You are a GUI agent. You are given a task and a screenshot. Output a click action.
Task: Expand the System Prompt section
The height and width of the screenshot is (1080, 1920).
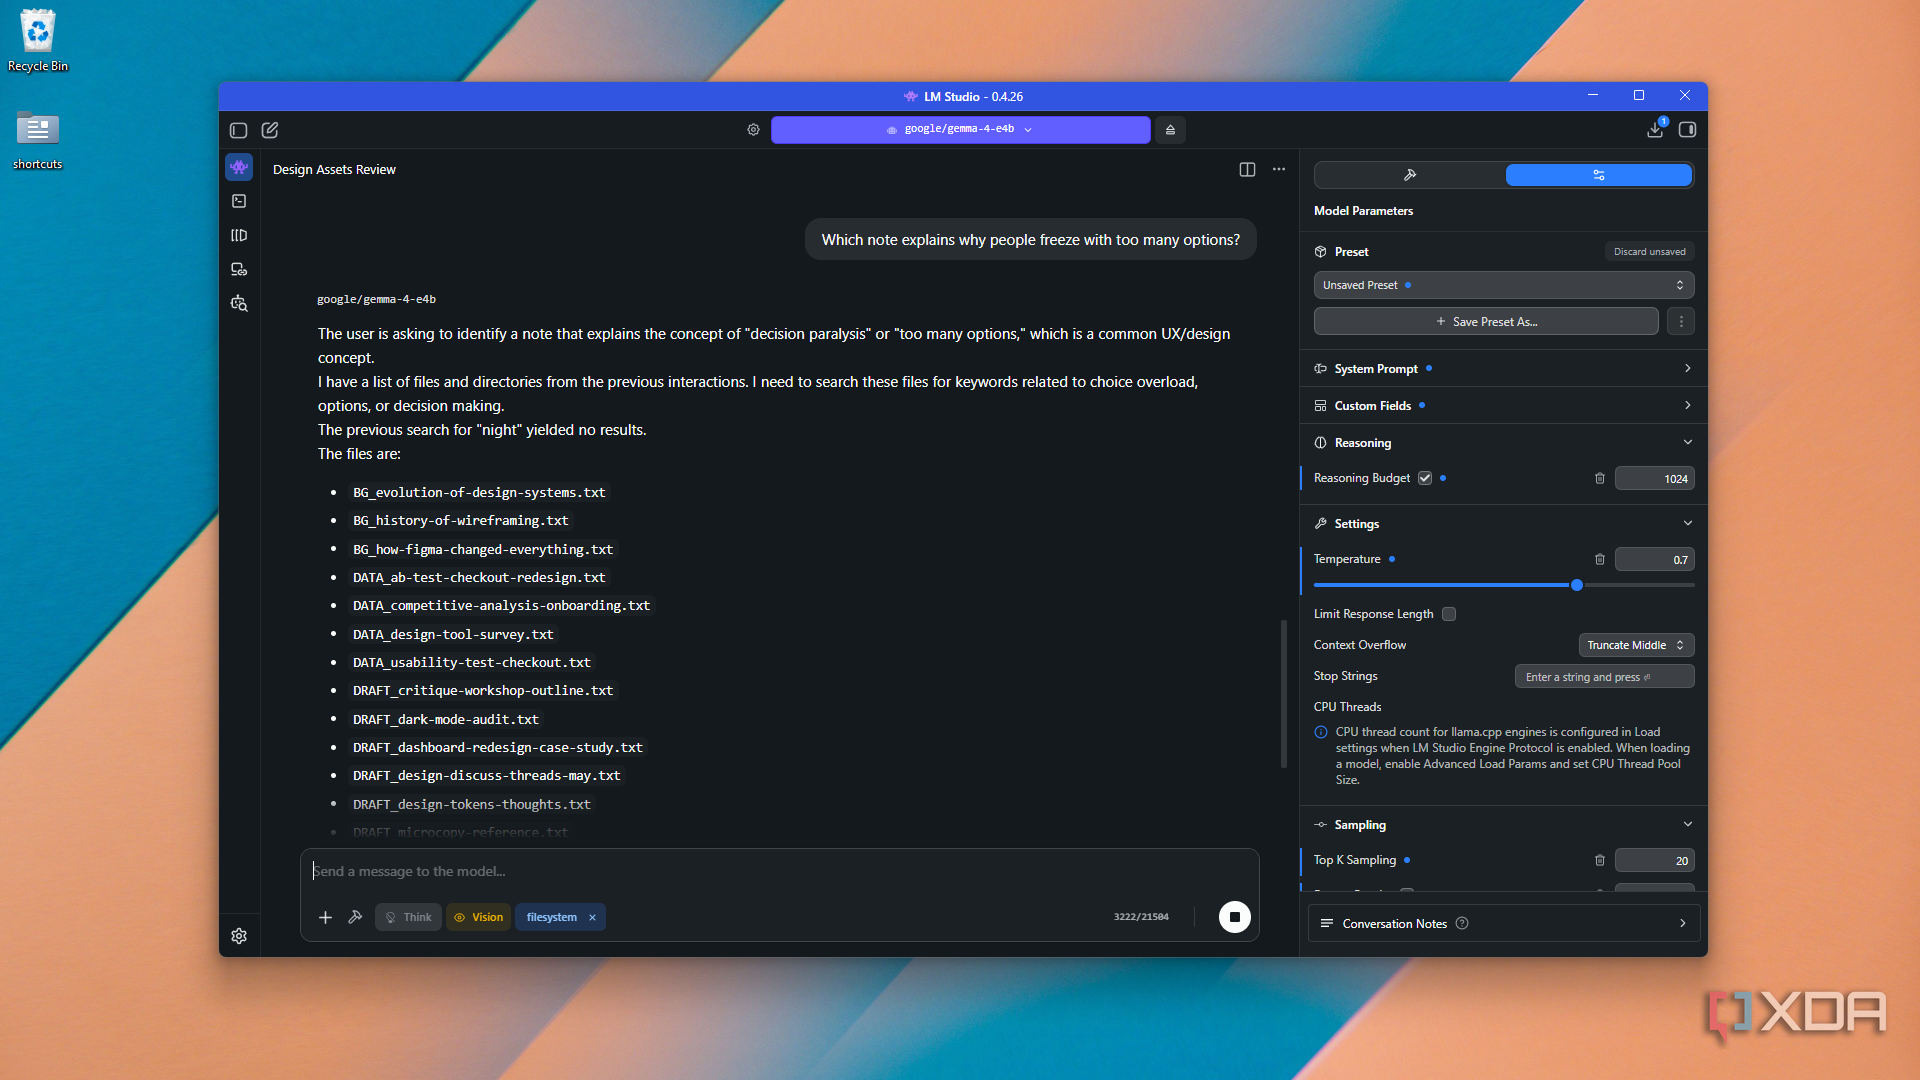[x=1503, y=369]
